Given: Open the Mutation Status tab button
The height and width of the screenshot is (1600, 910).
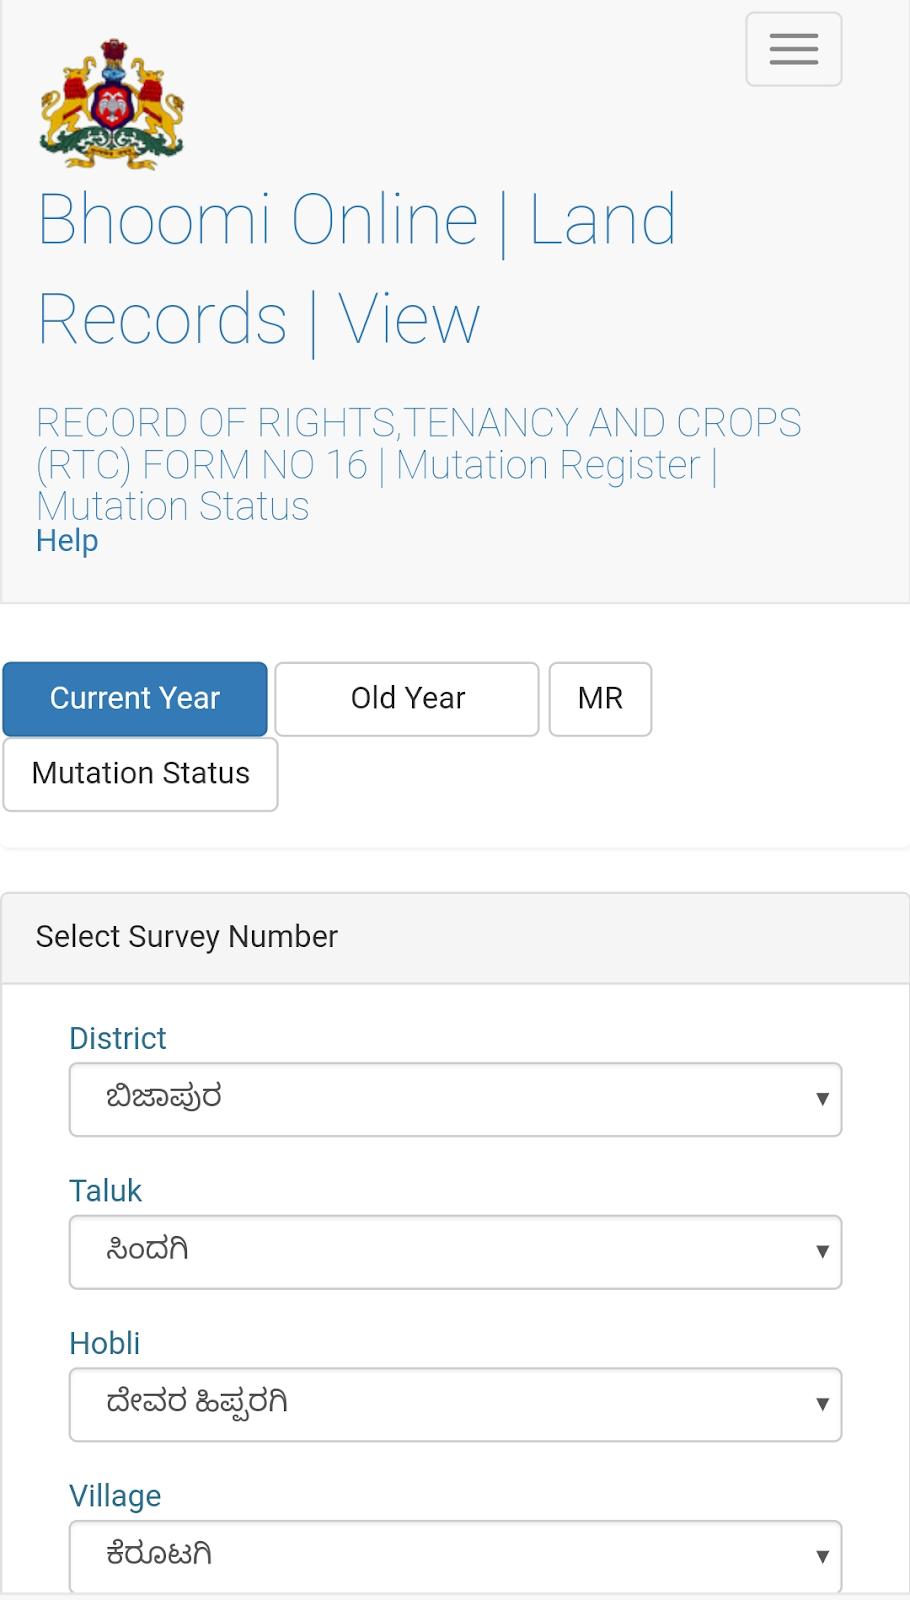Looking at the screenshot, I should click(x=140, y=773).
